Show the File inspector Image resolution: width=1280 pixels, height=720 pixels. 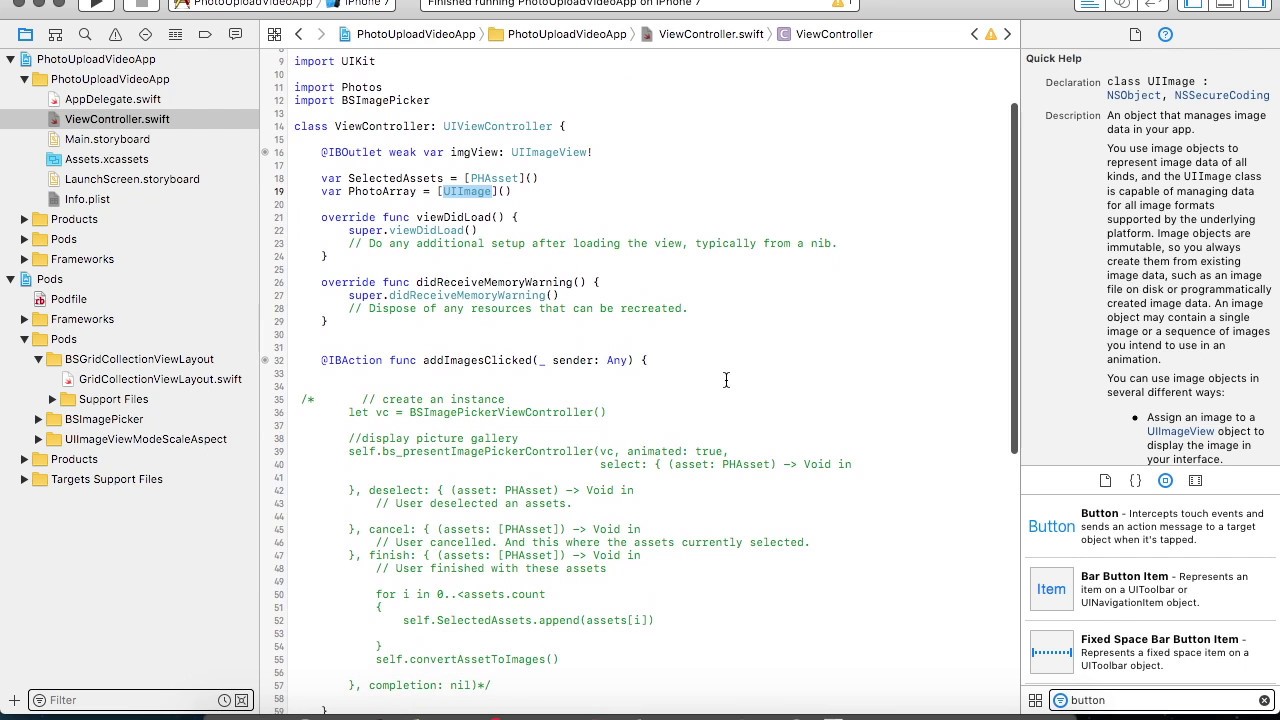(1135, 34)
